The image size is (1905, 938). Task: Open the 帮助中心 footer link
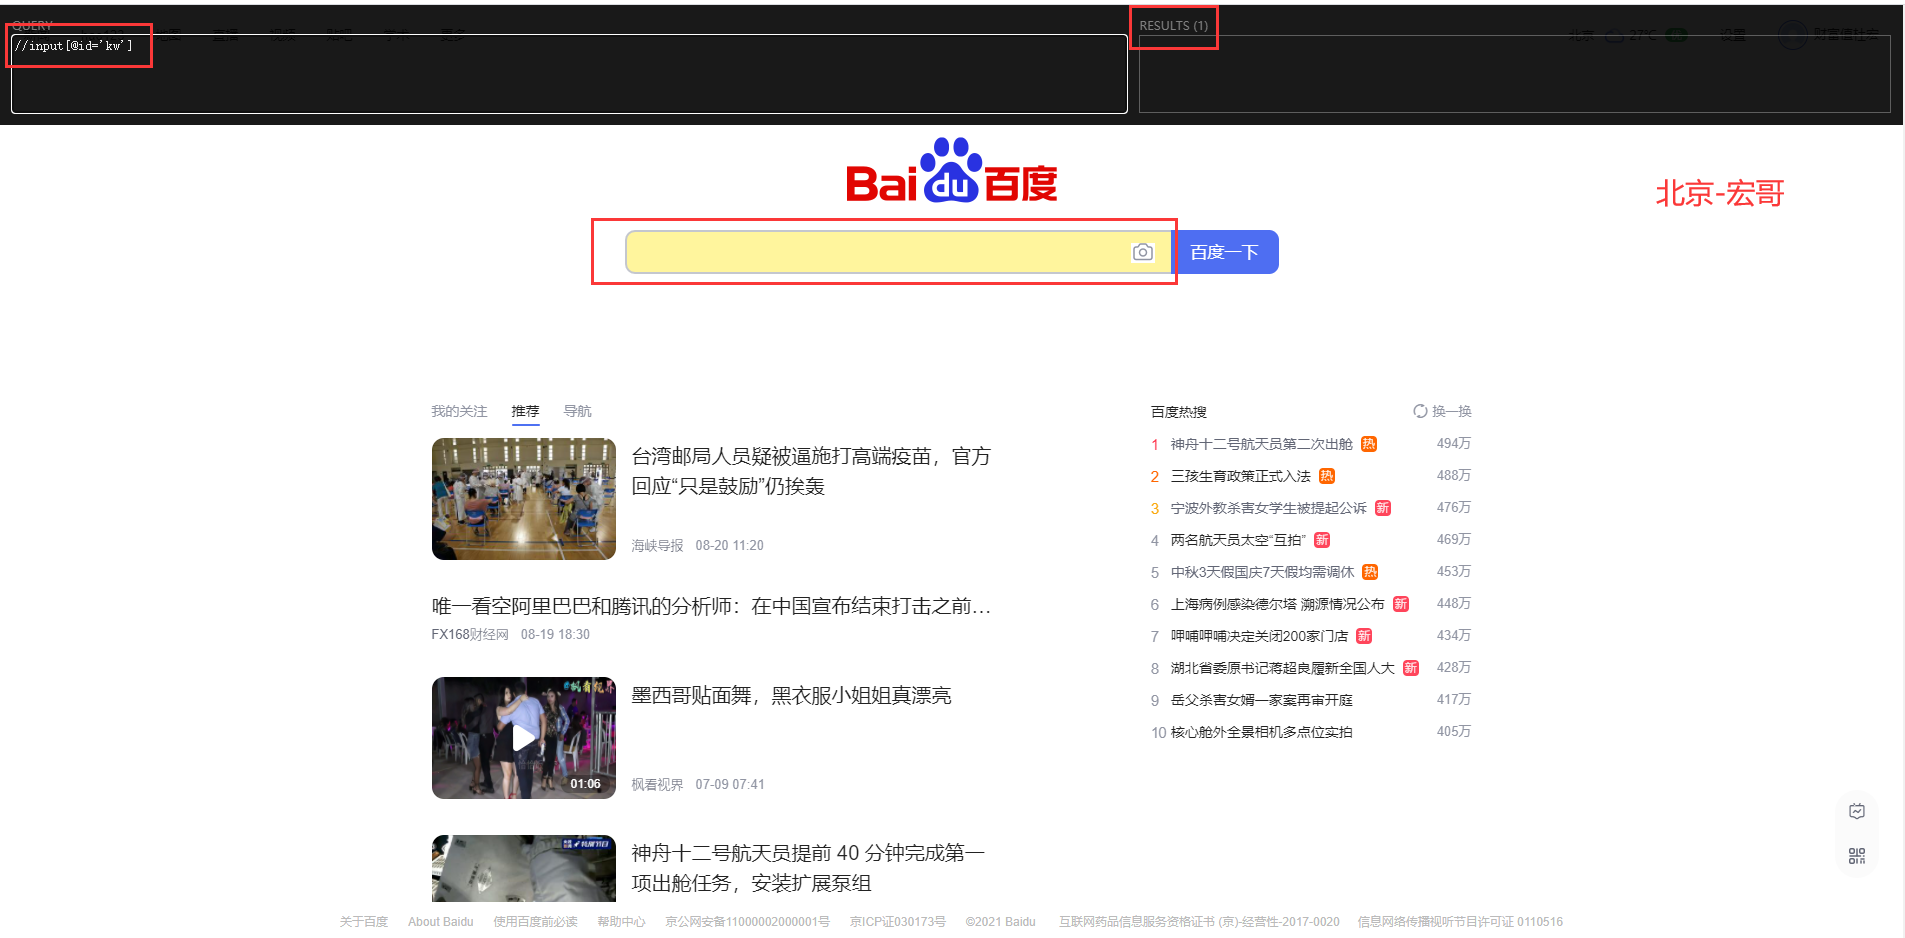pos(621,922)
